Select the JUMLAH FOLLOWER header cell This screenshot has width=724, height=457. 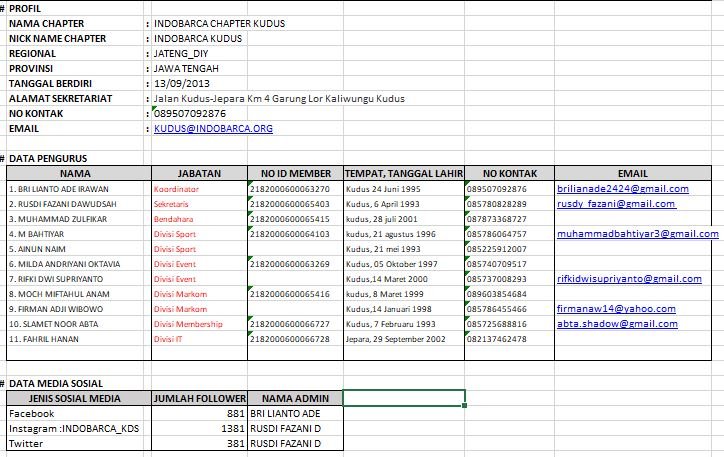(x=199, y=398)
